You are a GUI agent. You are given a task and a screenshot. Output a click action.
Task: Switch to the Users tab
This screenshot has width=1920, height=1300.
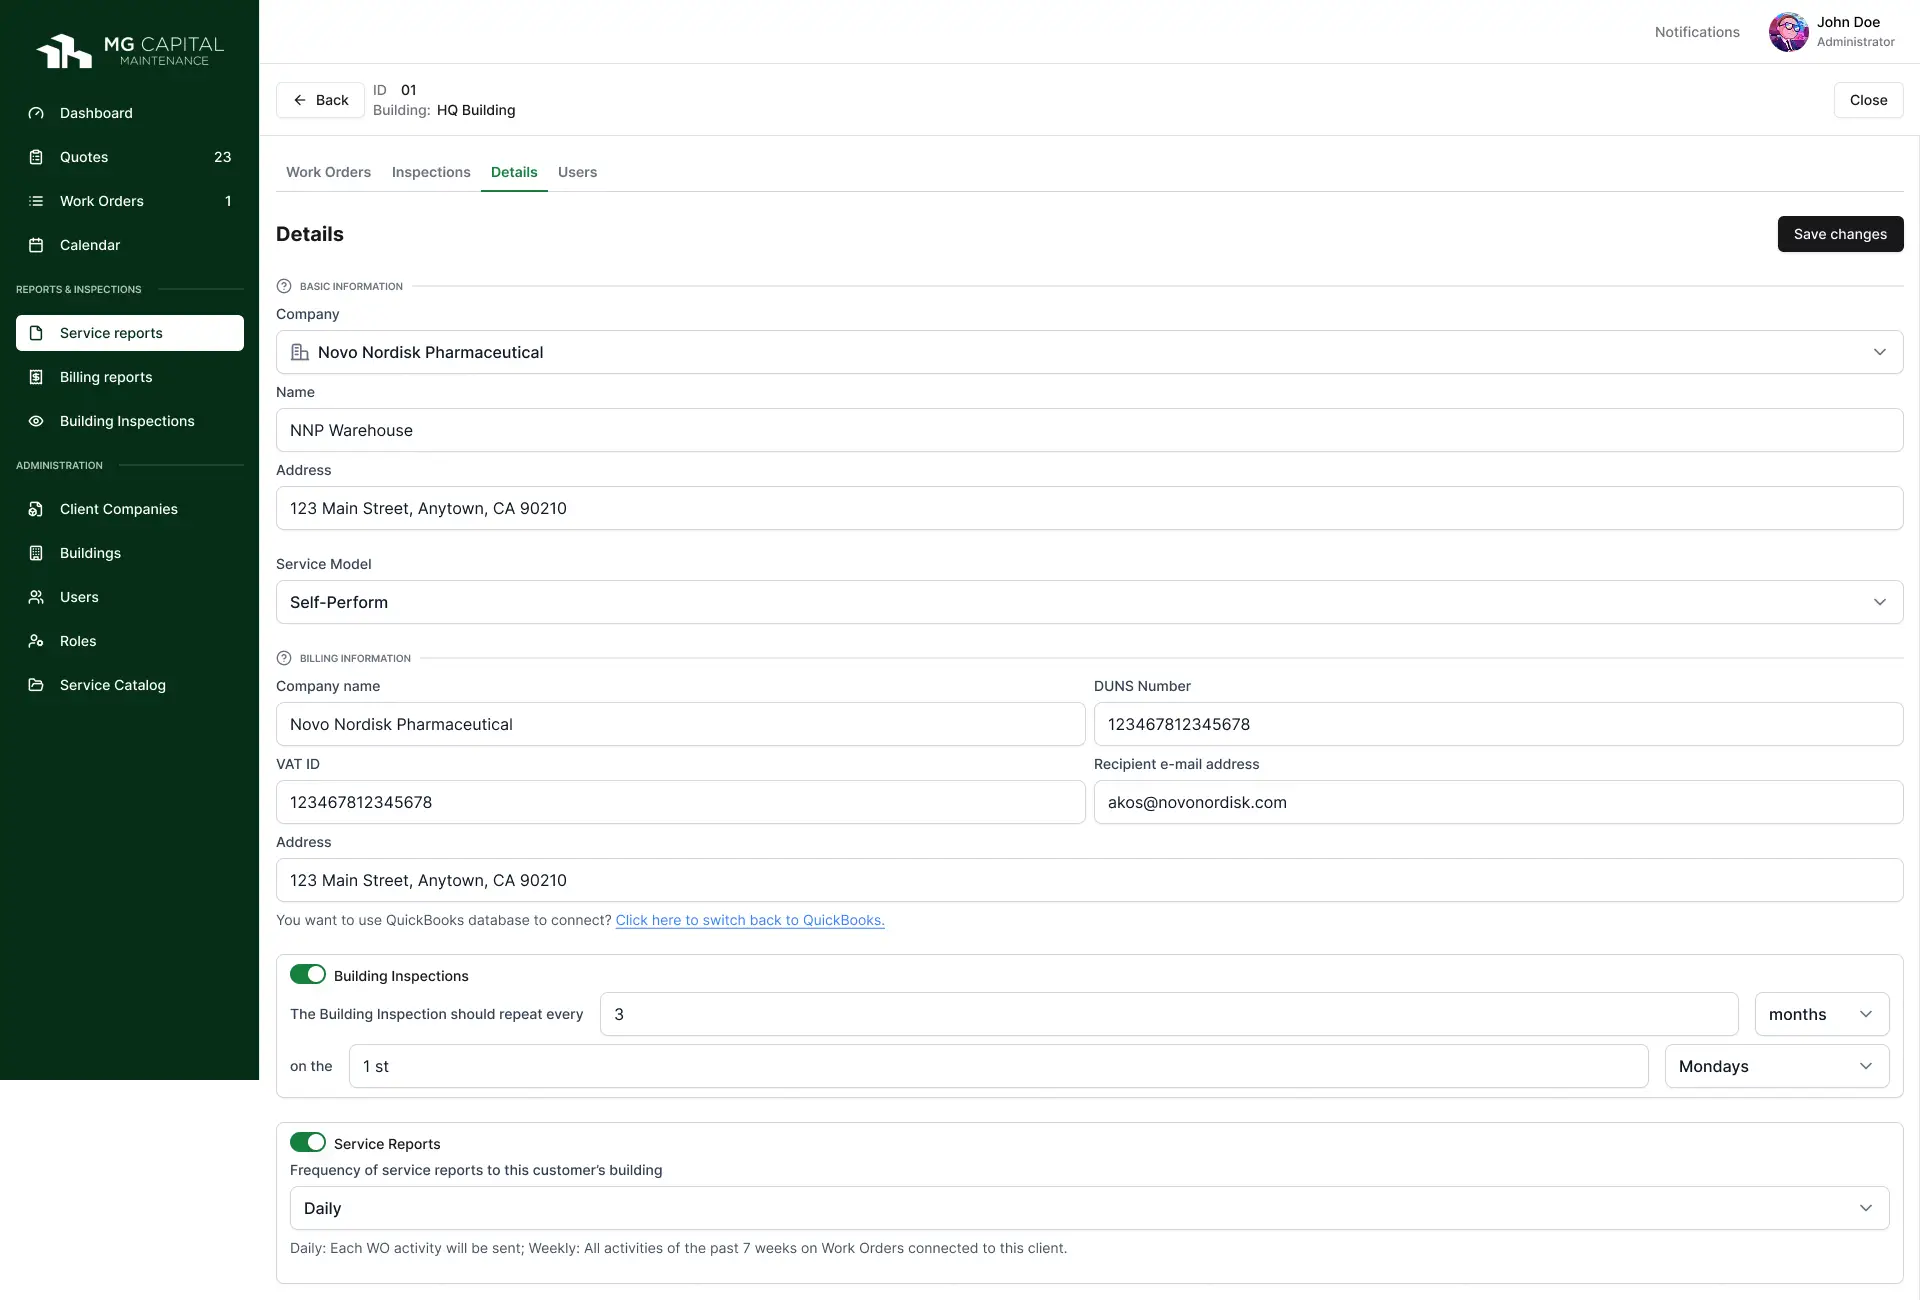pos(577,172)
